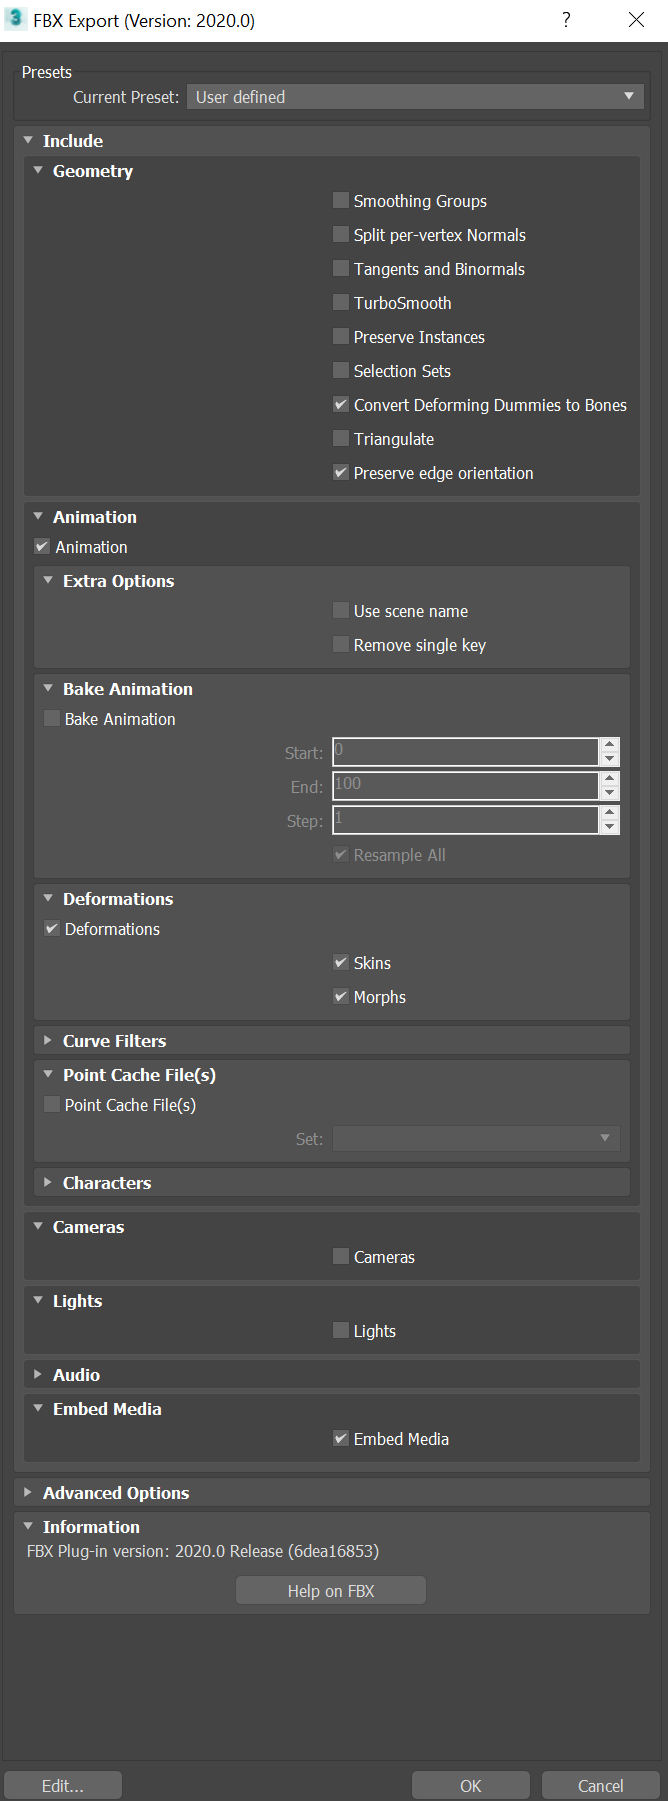Collapse the Deformations group
The height and width of the screenshot is (1801, 668).
point(48,899)
